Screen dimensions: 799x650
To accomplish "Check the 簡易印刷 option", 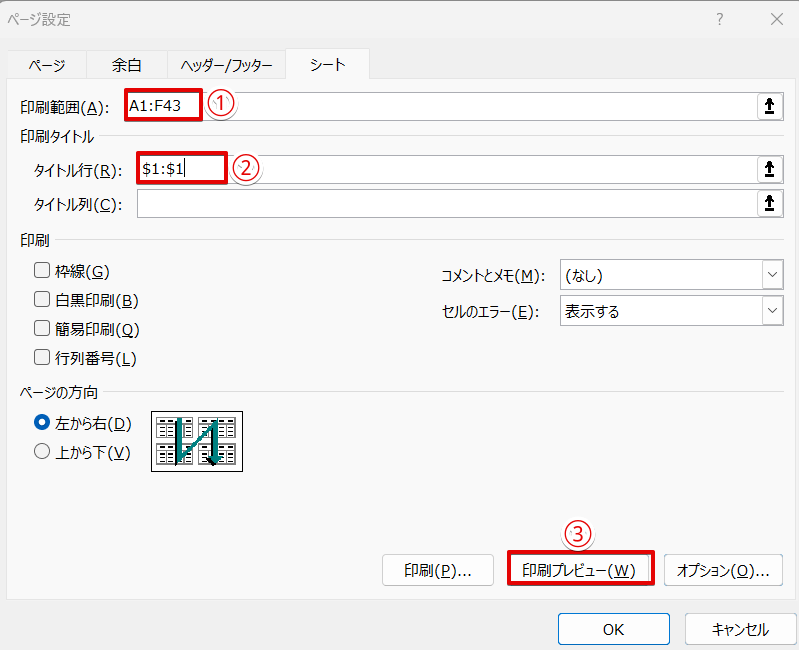I will point(42,329).
